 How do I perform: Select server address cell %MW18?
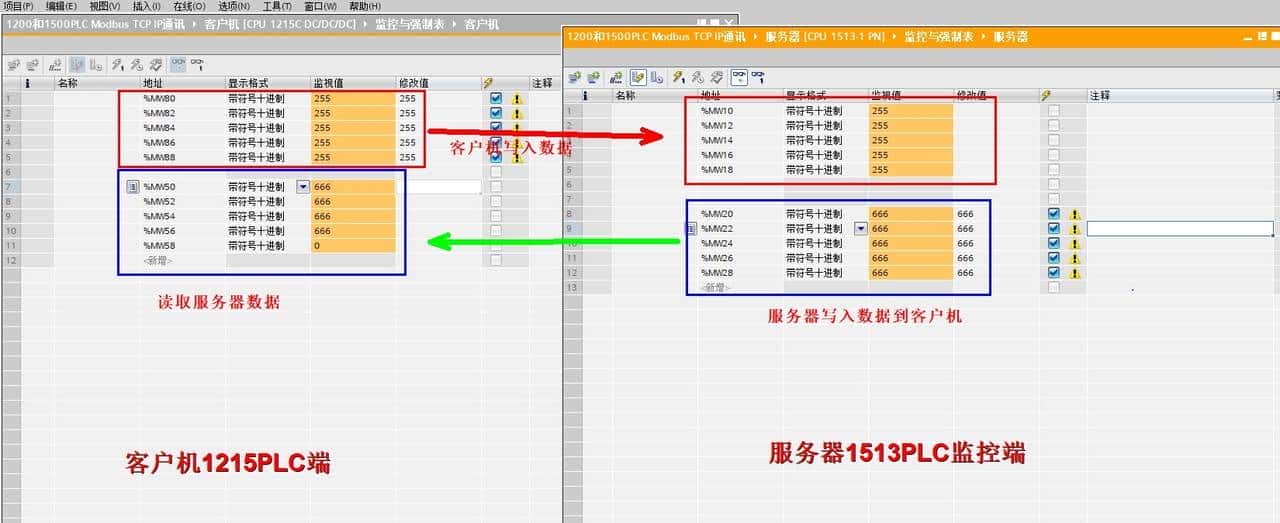[x=717, y=169]
